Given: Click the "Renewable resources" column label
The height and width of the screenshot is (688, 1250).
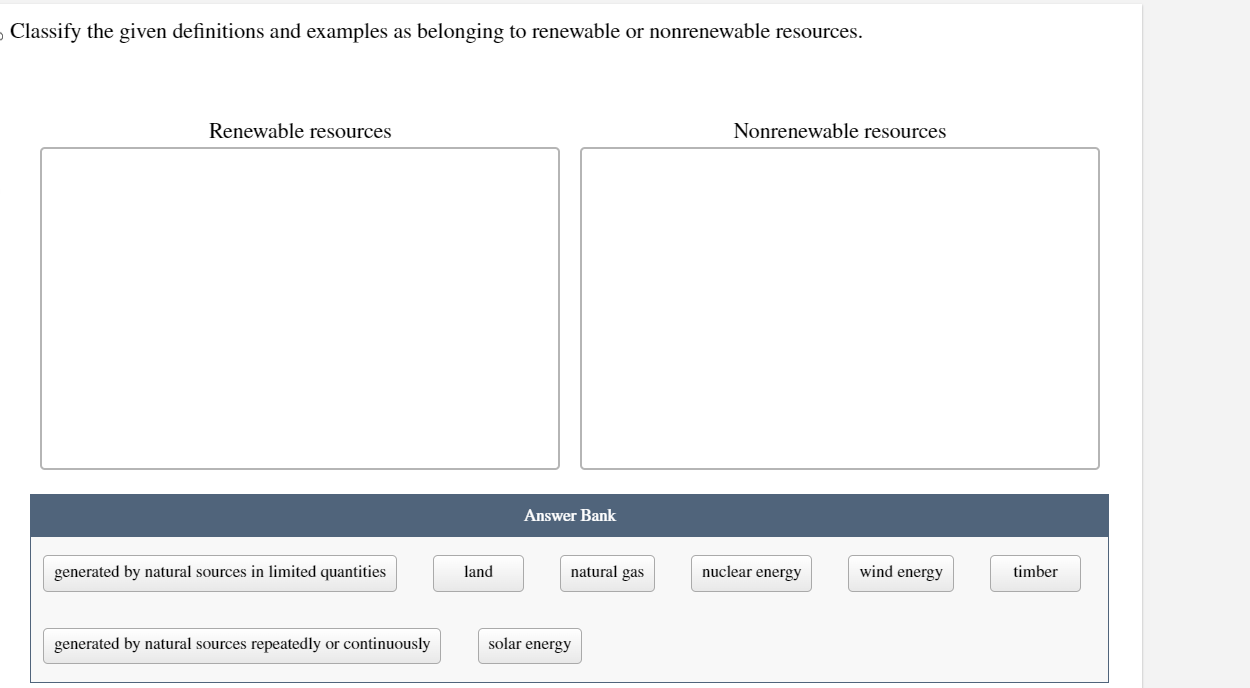Looking at the screenshot, I should click(299, 131).
